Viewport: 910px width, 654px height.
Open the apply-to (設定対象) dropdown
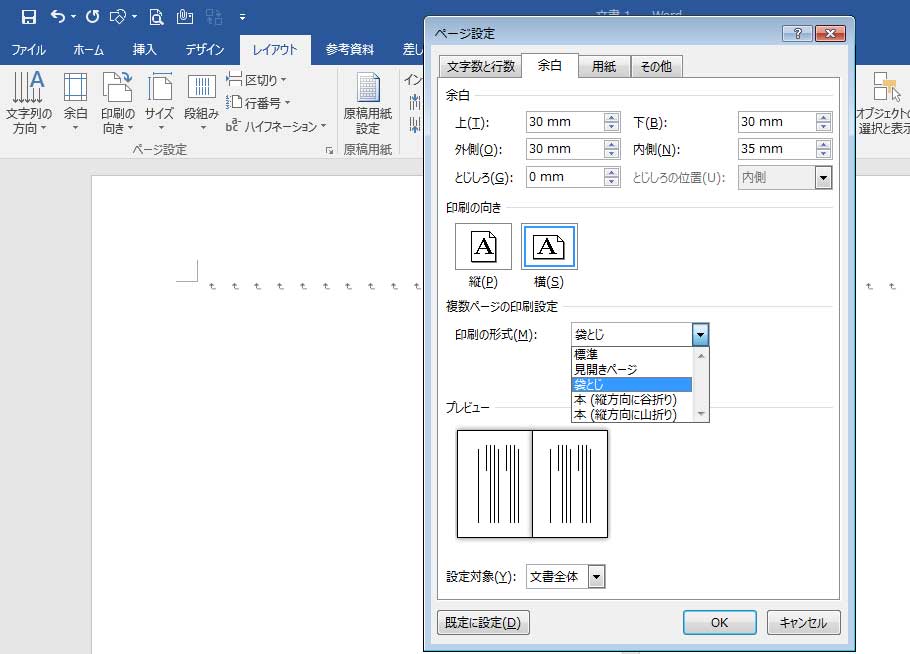(596, 577)
